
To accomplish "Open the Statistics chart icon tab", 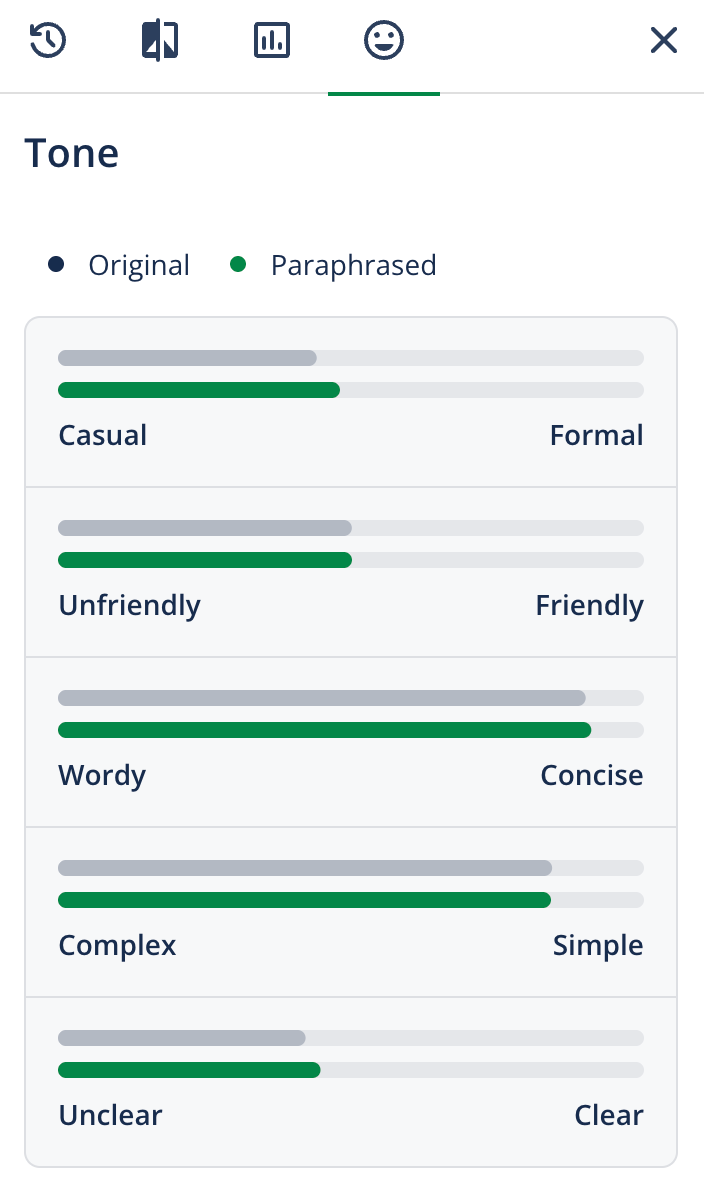I will tap(272, 41).
